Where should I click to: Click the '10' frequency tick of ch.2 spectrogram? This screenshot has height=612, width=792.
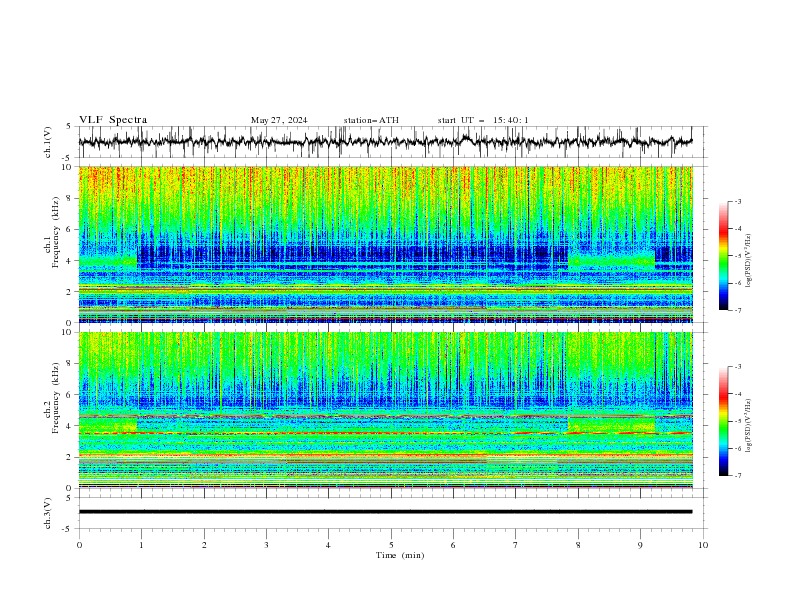click(69, 332)
